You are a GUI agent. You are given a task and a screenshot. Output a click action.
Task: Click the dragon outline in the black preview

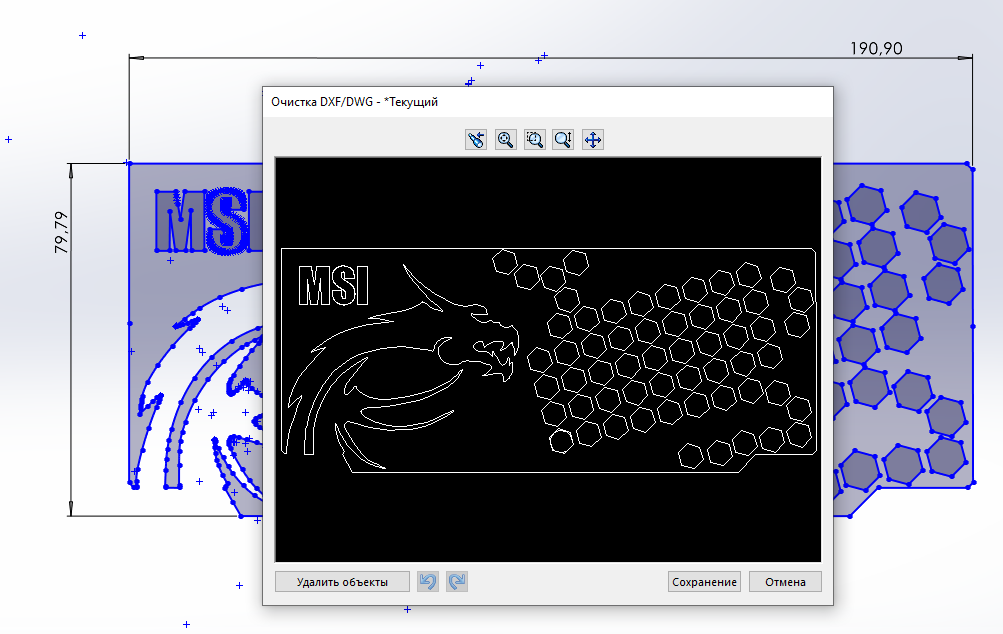coord(402,368)
